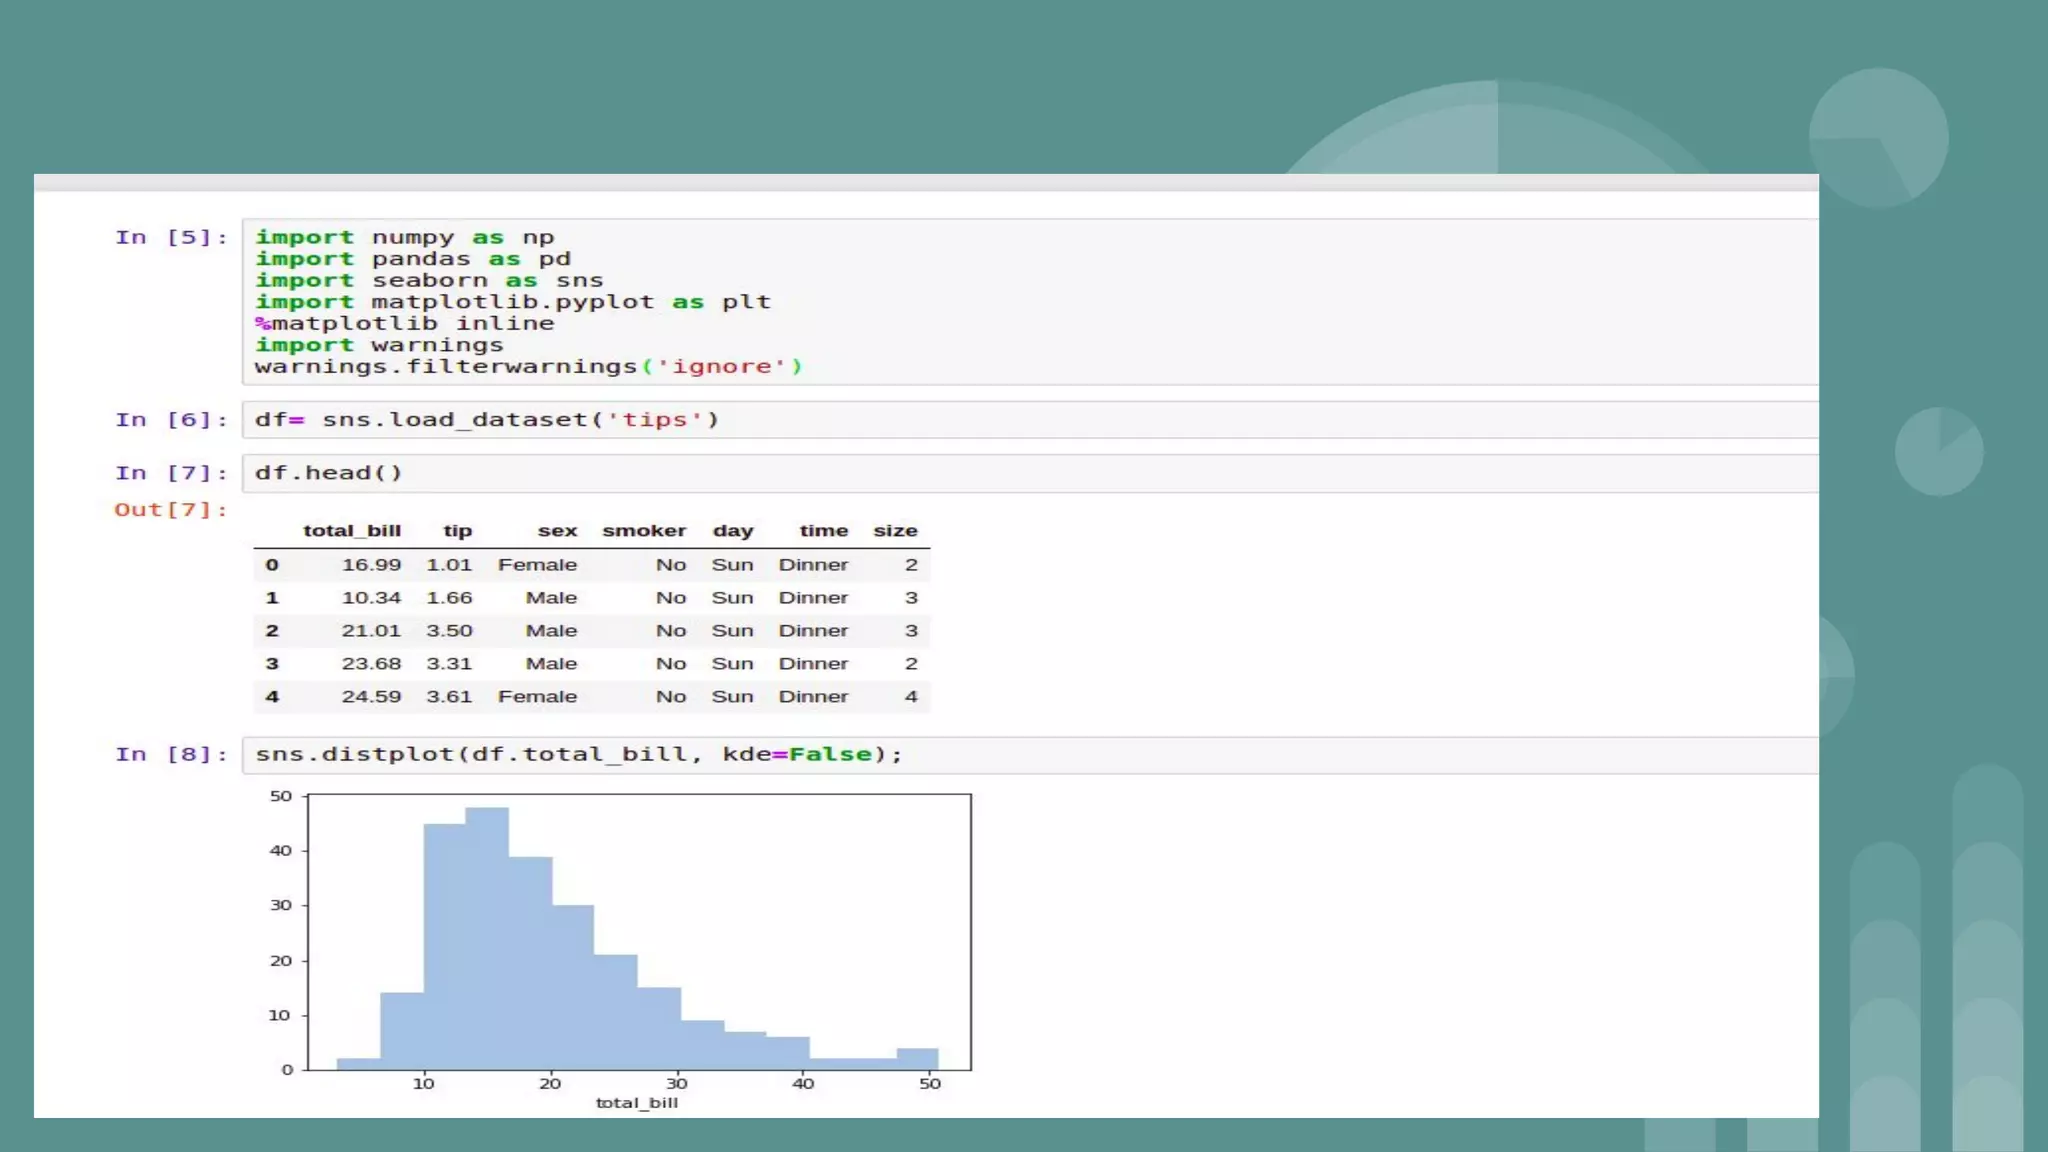Click the total_bill column header
This screenshot has width=2048, height=1152.
point(352,531)
